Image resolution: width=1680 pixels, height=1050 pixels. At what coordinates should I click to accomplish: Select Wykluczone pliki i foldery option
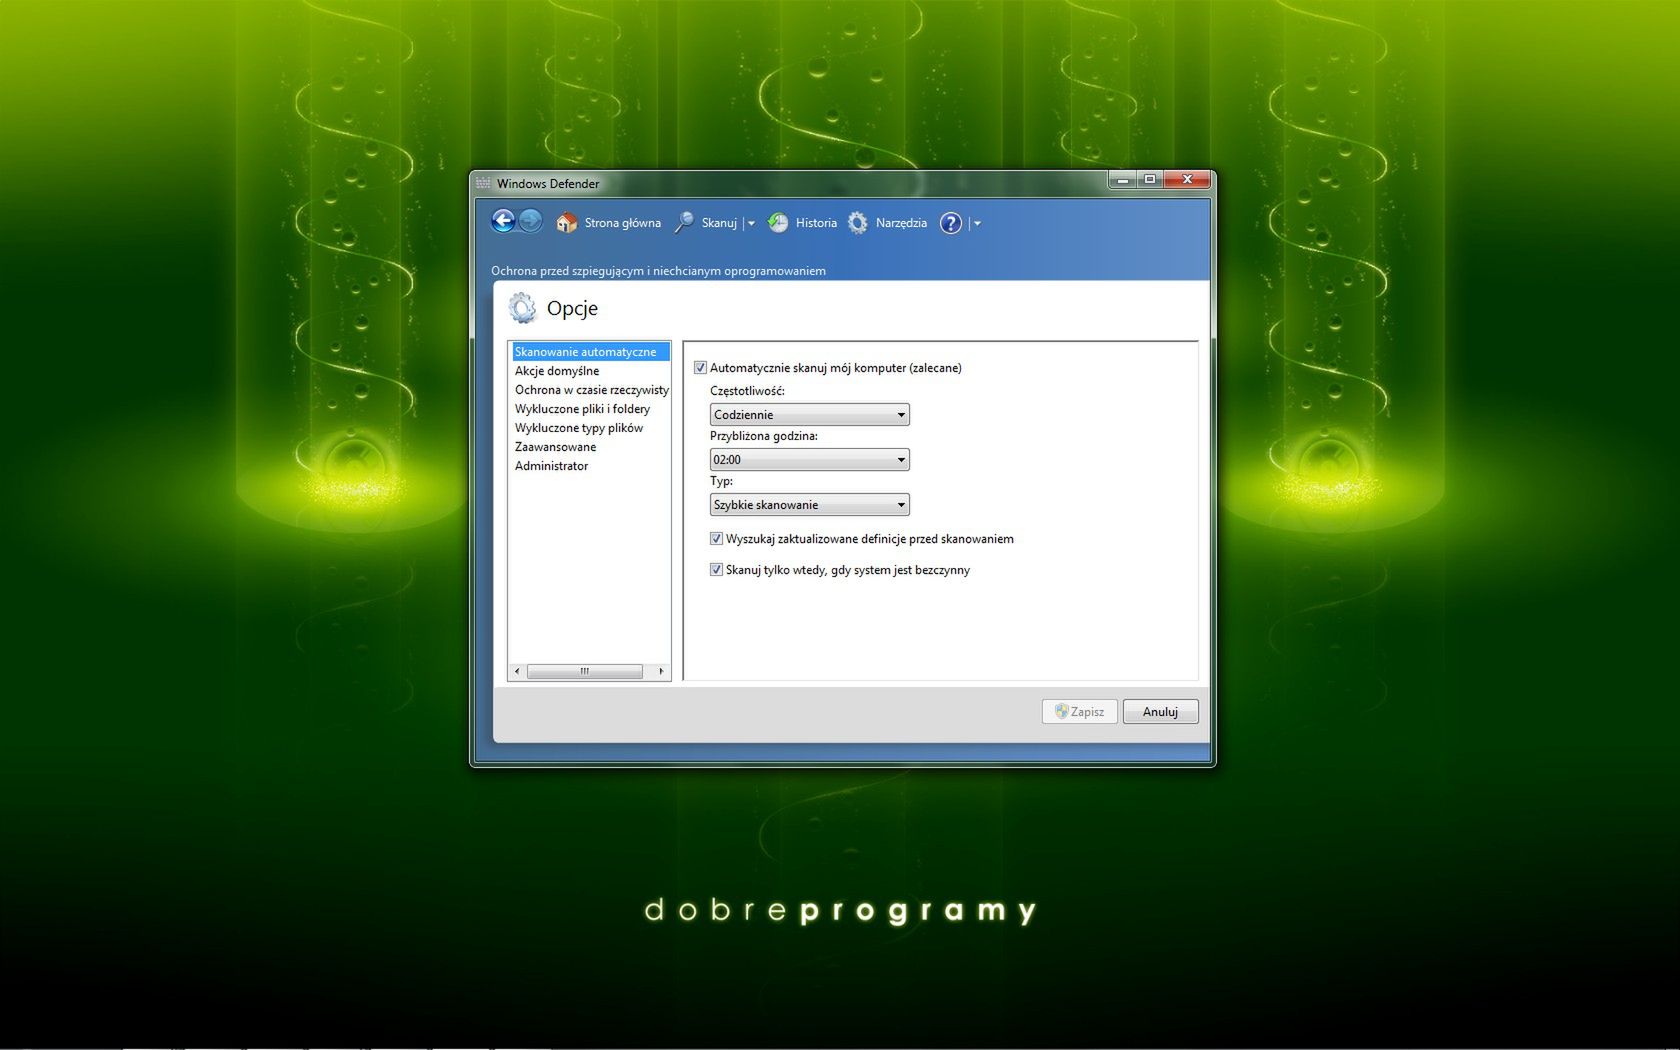pos(590,409)
